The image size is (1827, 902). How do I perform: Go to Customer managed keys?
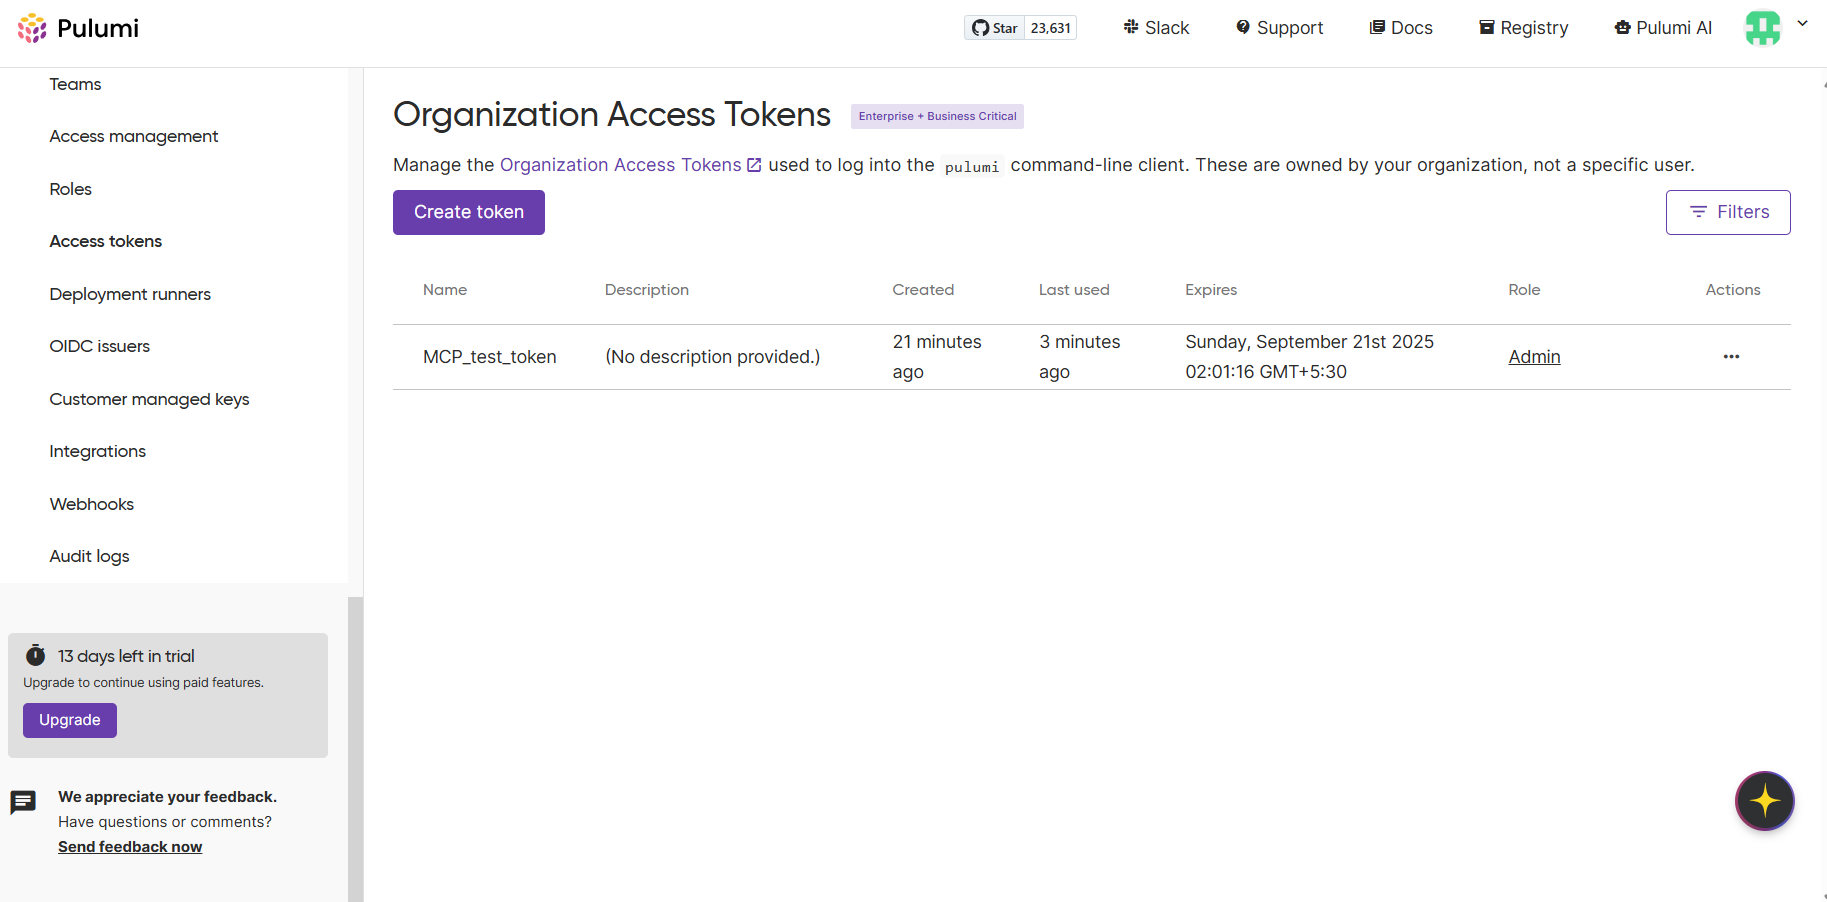tap(149, 399)
